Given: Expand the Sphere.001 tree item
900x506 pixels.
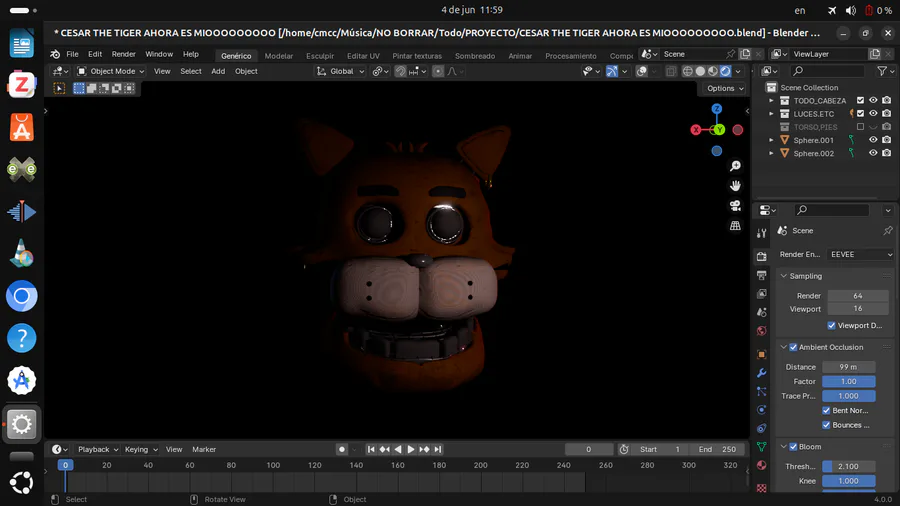Looking at the screenshot, I should (772, 140).
